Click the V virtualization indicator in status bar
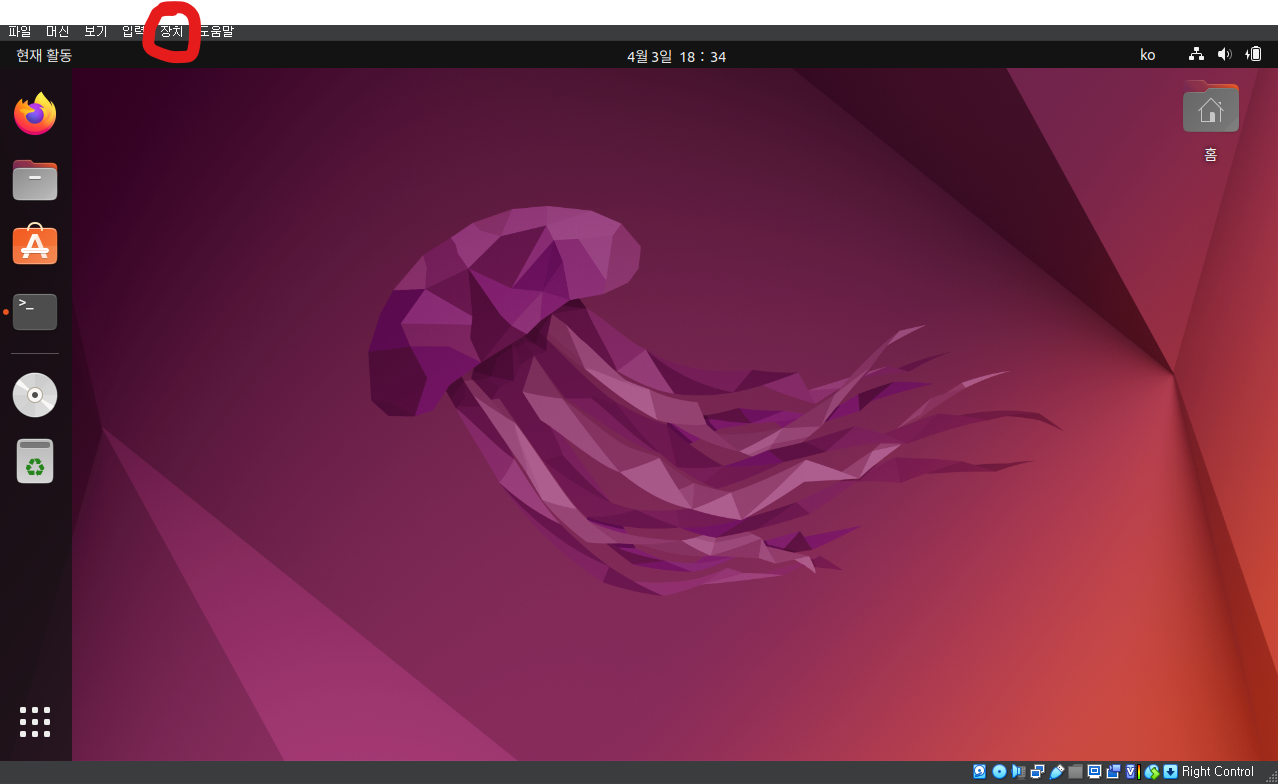The image size is (1278, 784). pyautogui.click(x=1132, y=772)
